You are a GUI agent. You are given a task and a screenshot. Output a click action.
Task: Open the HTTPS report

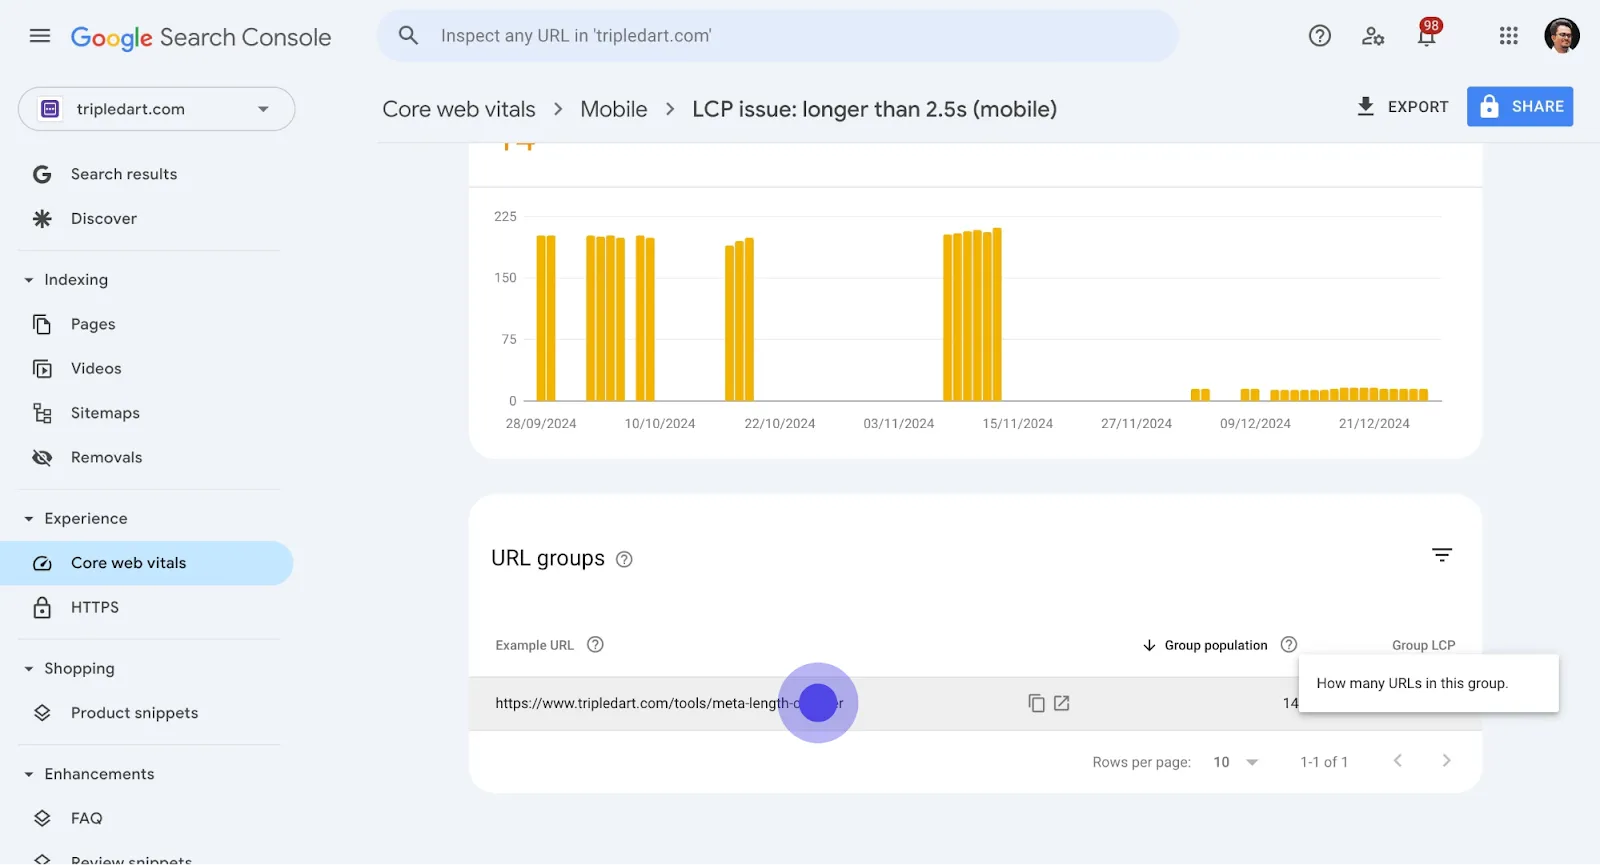pyautogui.click(x=95, y=608)
